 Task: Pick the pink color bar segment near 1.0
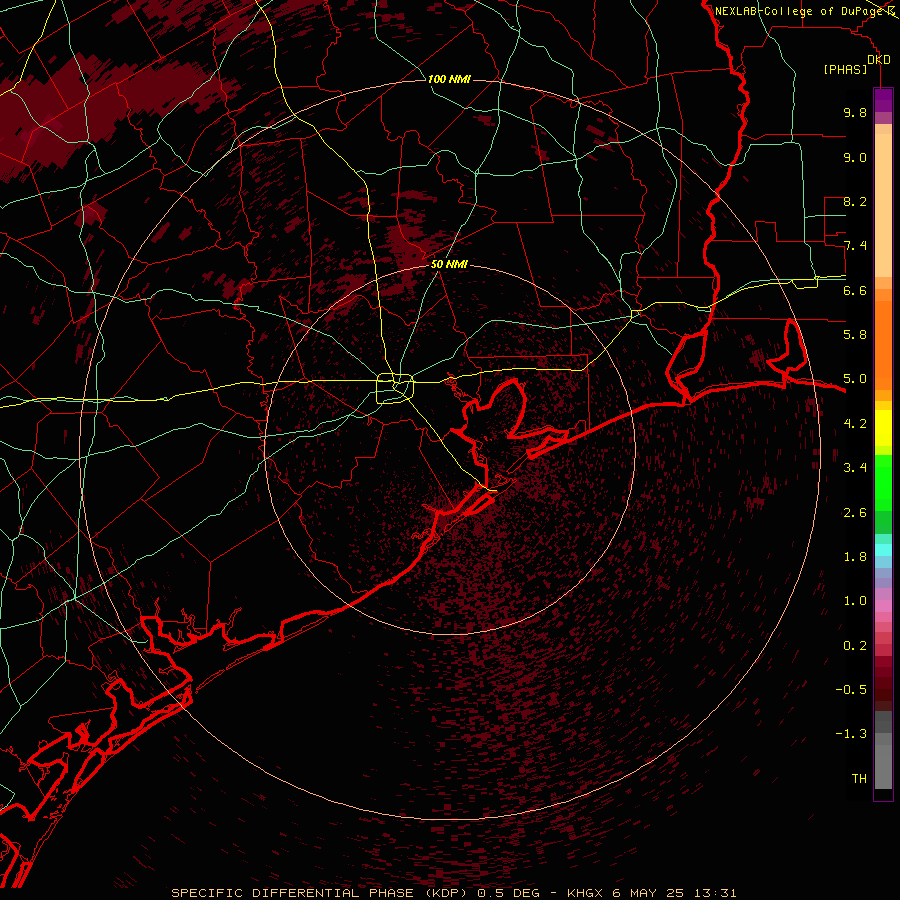point(883,606)
